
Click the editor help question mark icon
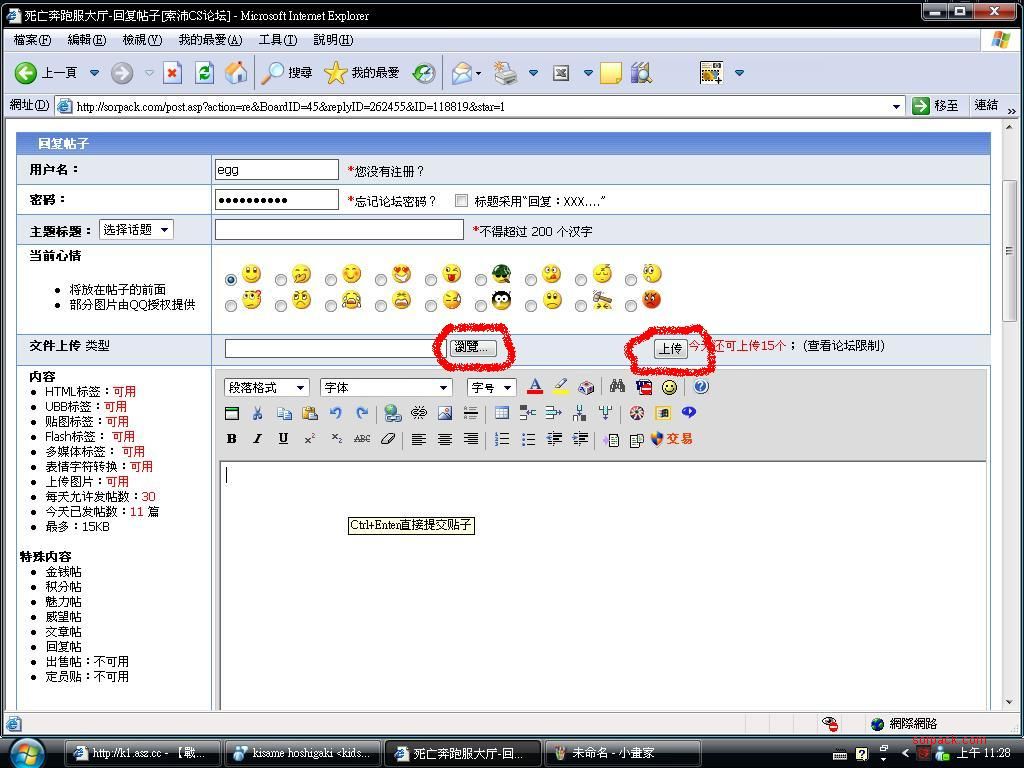point(701,387)
